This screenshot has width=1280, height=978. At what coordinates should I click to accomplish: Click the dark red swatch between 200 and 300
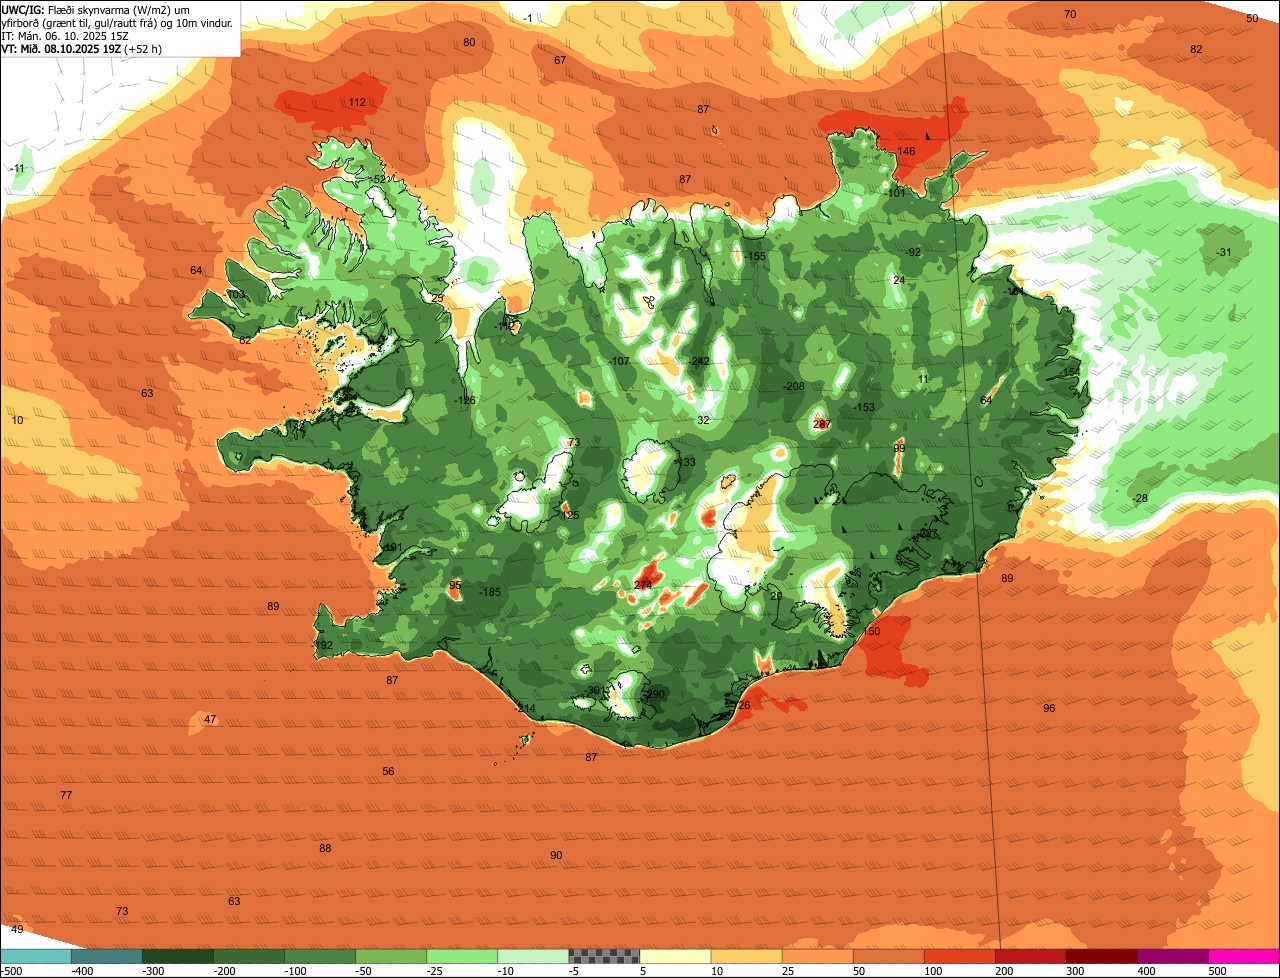1030,956
